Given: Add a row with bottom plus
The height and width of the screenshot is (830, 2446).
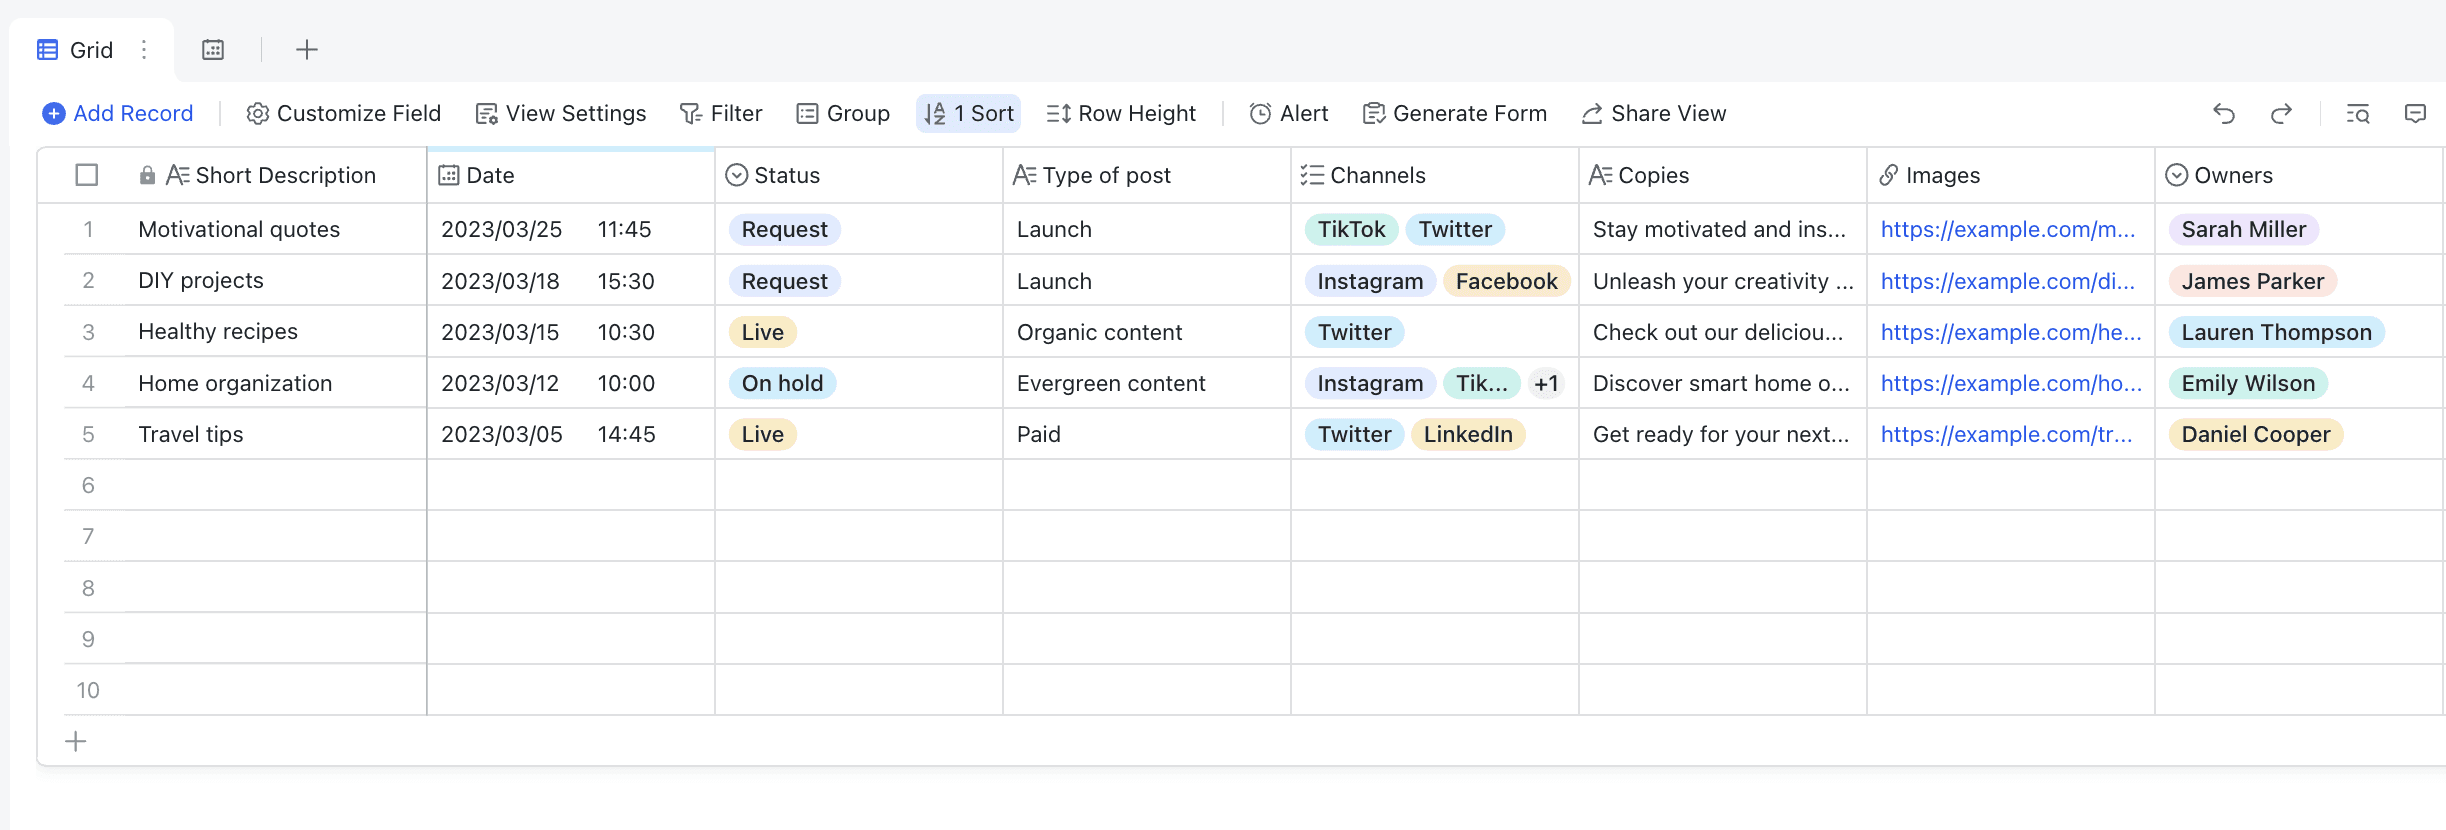Looking at the screenshot, I should (76, 741).
